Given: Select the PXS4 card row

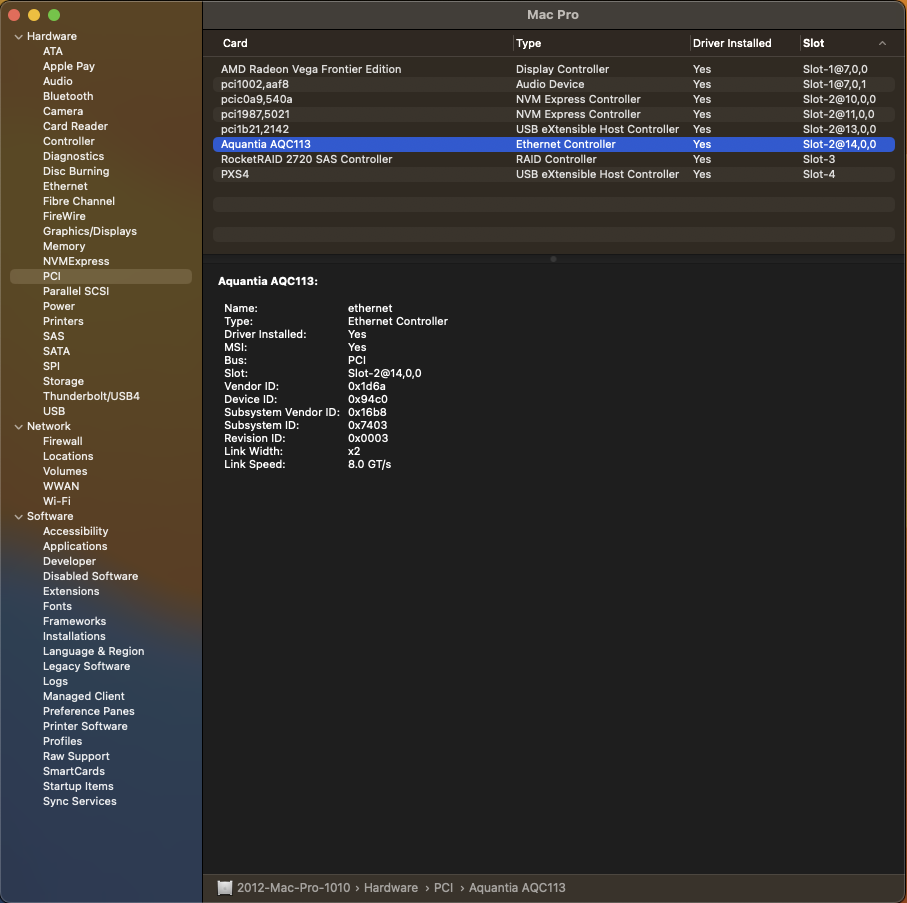Looking at the screenshot, I should 554,175.
